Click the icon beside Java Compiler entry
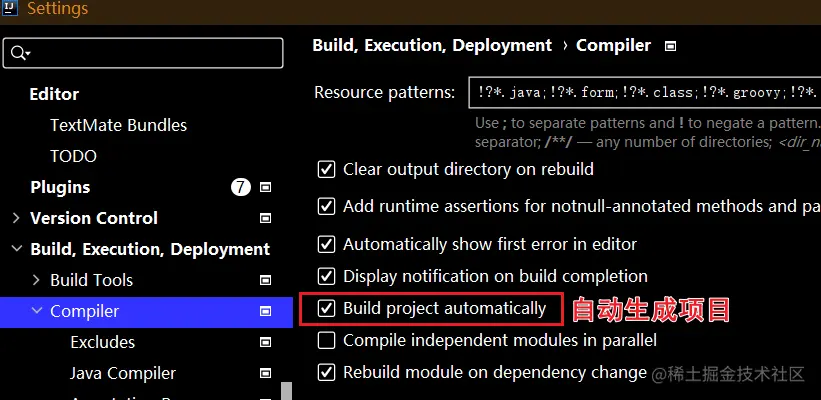The width and height of the screenshot is (821, 400). click(x=266, y=373)
